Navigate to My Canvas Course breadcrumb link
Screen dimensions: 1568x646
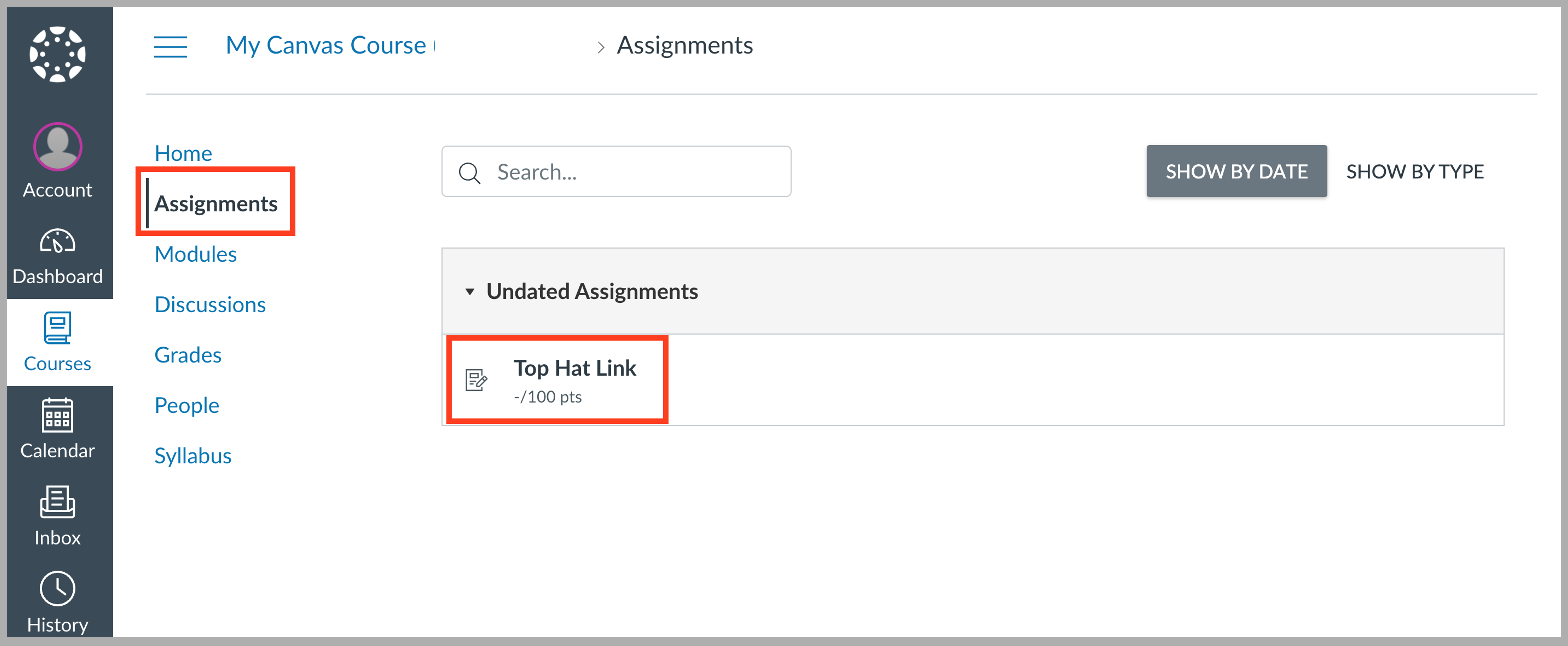click(326, 45)
